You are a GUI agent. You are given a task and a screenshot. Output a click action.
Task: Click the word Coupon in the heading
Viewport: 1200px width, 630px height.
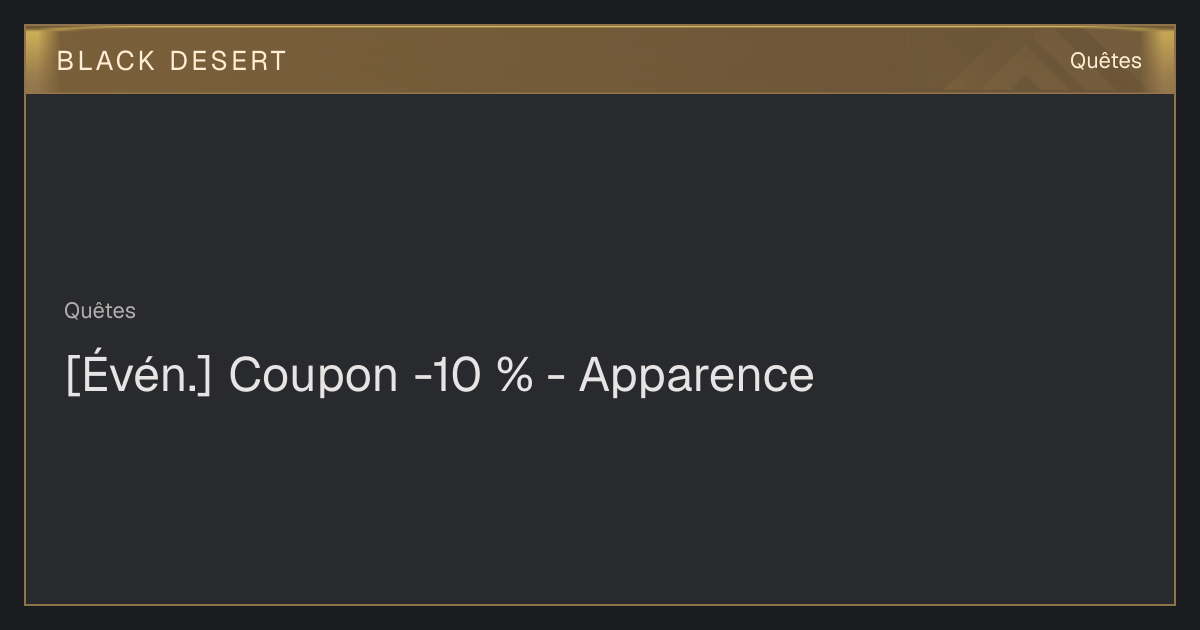(313, 377)
